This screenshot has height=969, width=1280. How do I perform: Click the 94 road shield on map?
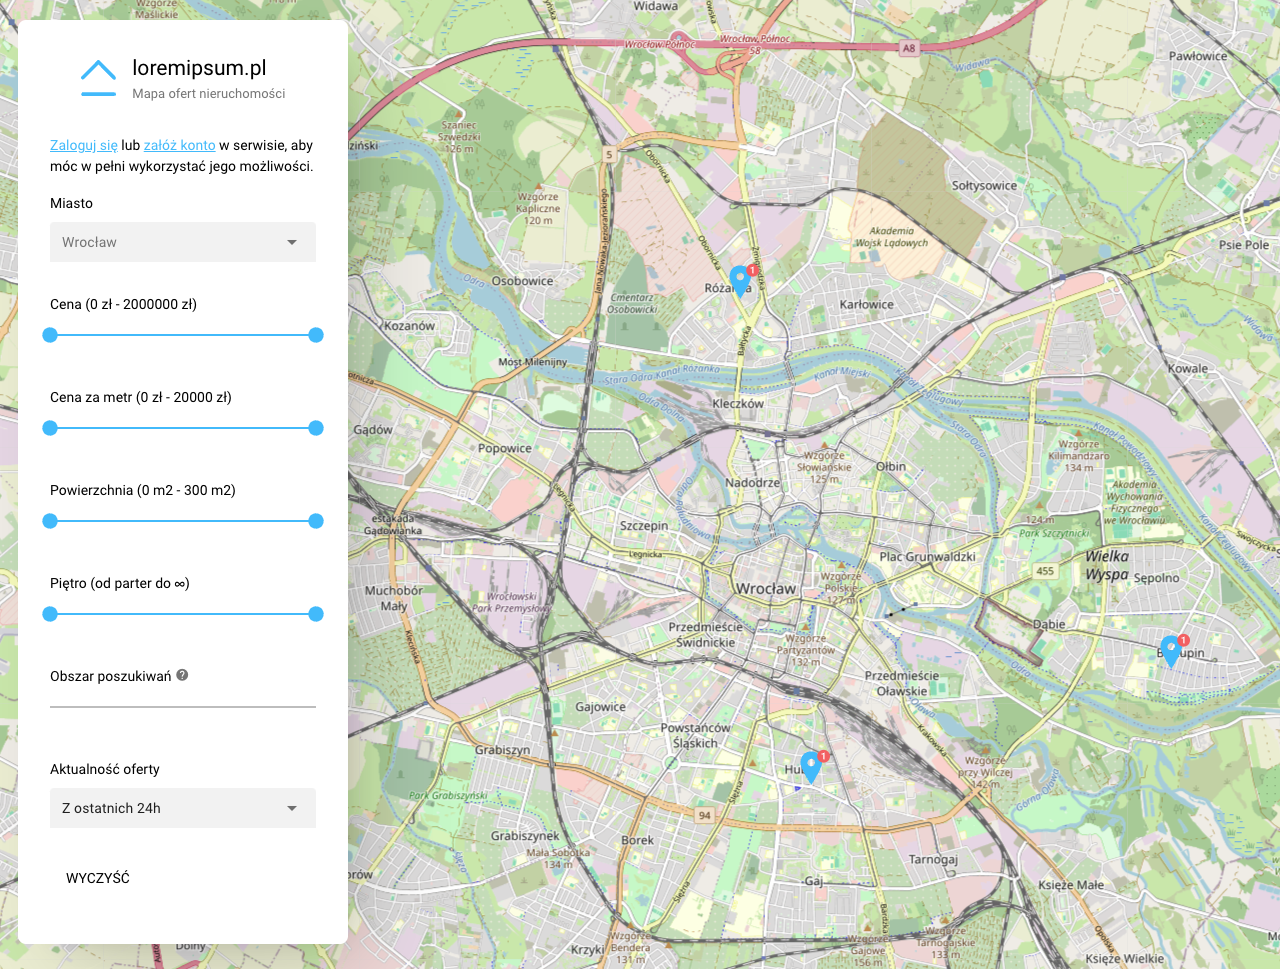click(705, 815)
